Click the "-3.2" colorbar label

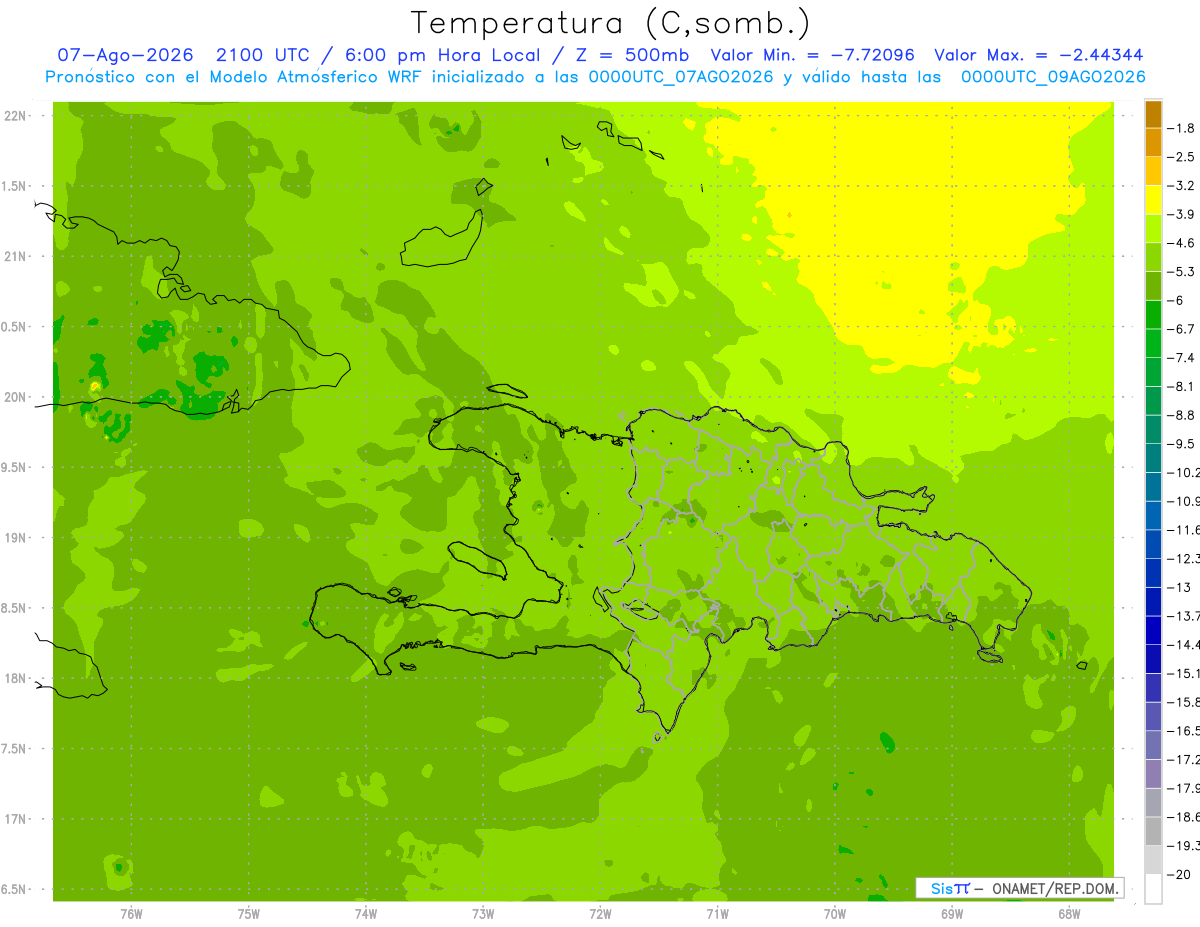click(x=1183, y=186)
